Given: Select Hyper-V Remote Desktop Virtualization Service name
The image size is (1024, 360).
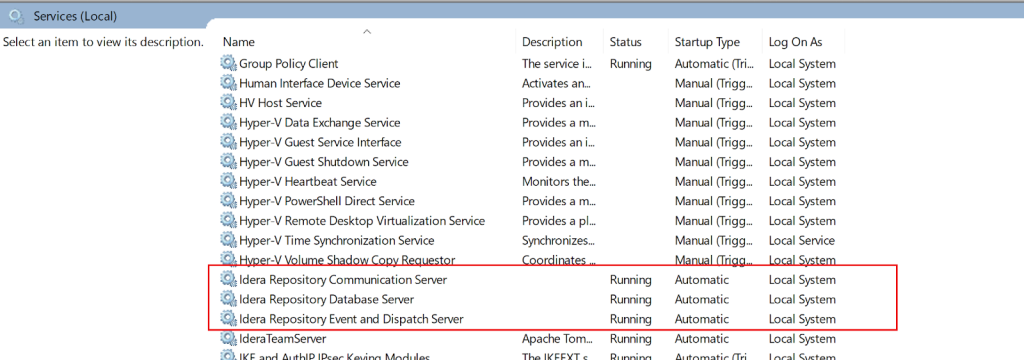Looking at the screenshot, I should 362,221.
